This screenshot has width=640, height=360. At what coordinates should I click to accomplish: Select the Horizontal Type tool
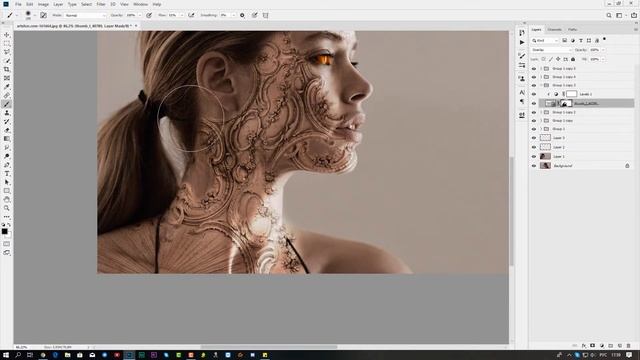pyautogui.click(x=7, y=173)
